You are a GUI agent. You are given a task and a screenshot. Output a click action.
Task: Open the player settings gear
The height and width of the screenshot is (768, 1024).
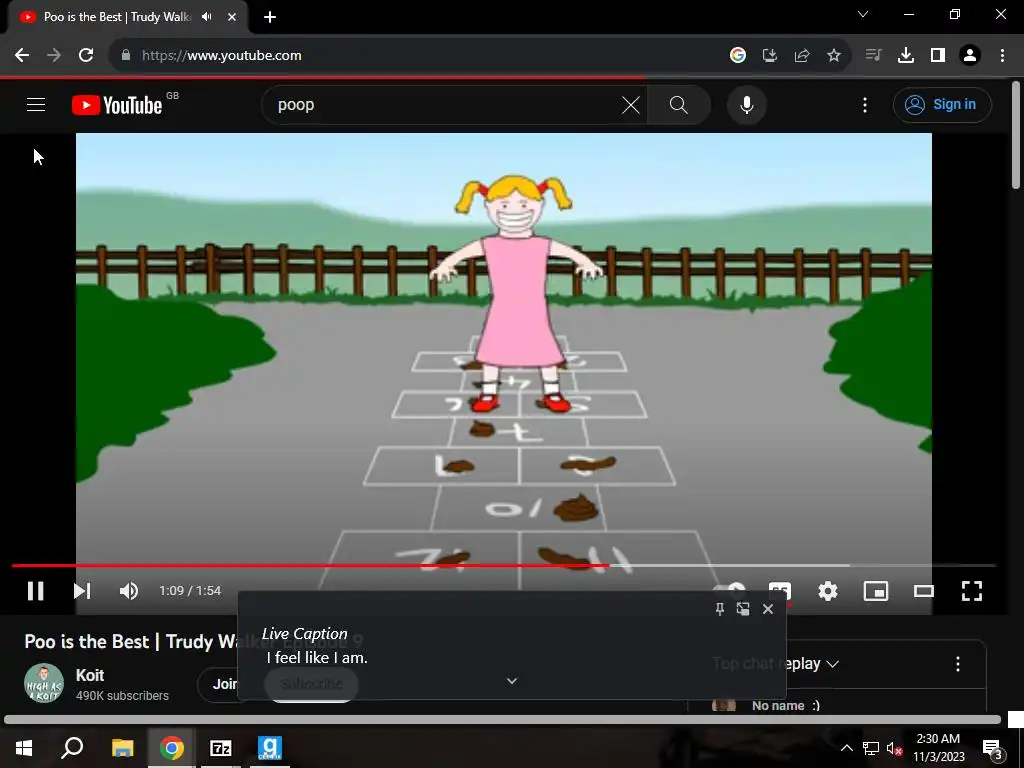[x=827, y=591]
